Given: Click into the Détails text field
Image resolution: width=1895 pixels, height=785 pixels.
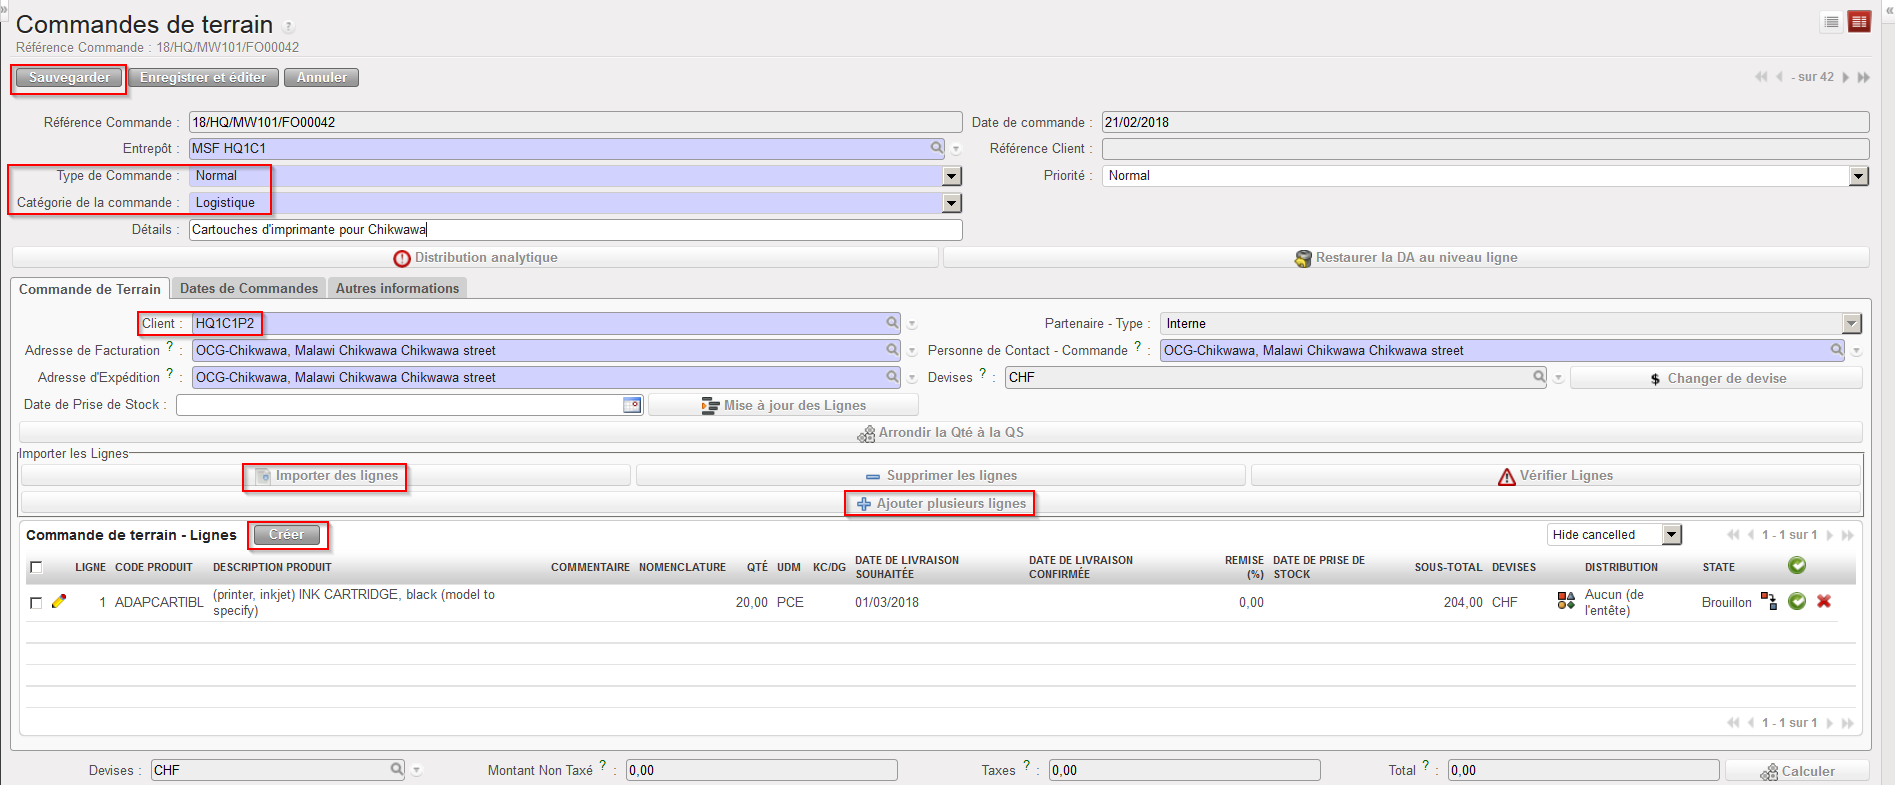Looking at the screenshot, I should coord(575,230).
